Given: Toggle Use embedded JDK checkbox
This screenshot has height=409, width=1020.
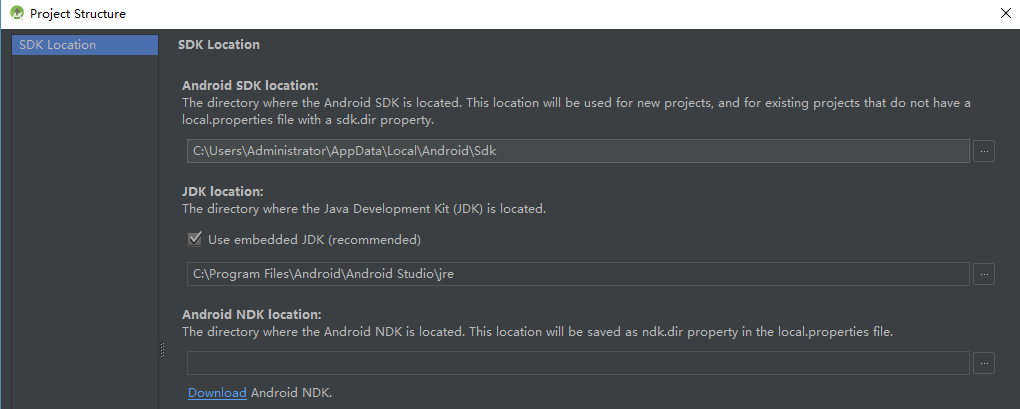Looking at the screenshot, I should tap(195, 239).
